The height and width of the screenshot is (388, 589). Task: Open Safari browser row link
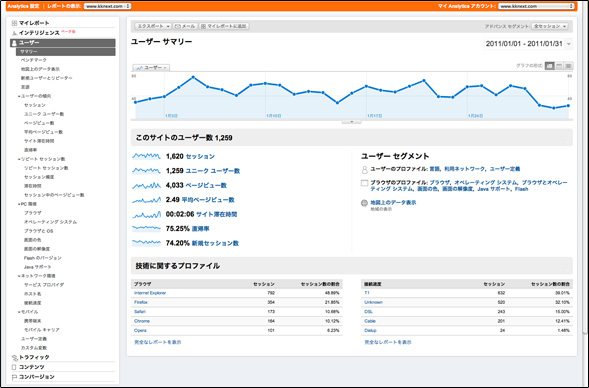point(140,312)
